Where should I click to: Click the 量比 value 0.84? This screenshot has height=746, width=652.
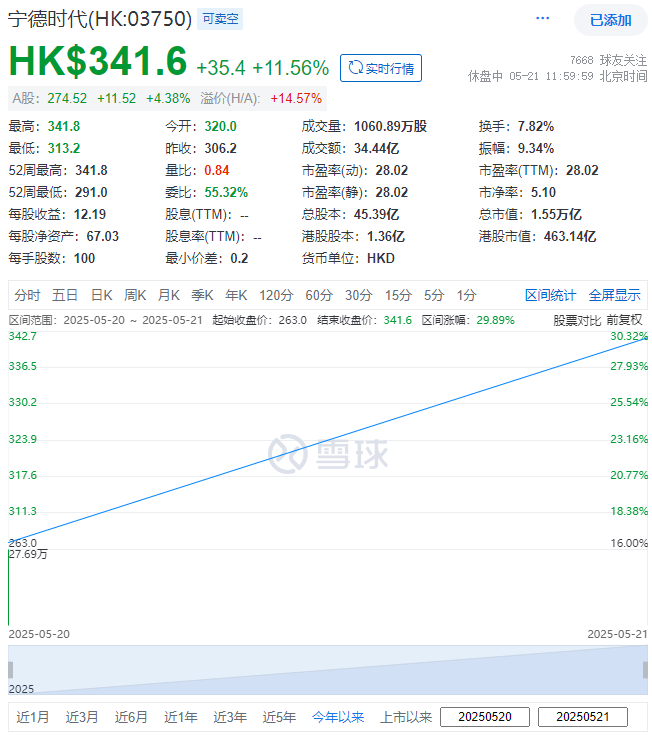[217, 170]
